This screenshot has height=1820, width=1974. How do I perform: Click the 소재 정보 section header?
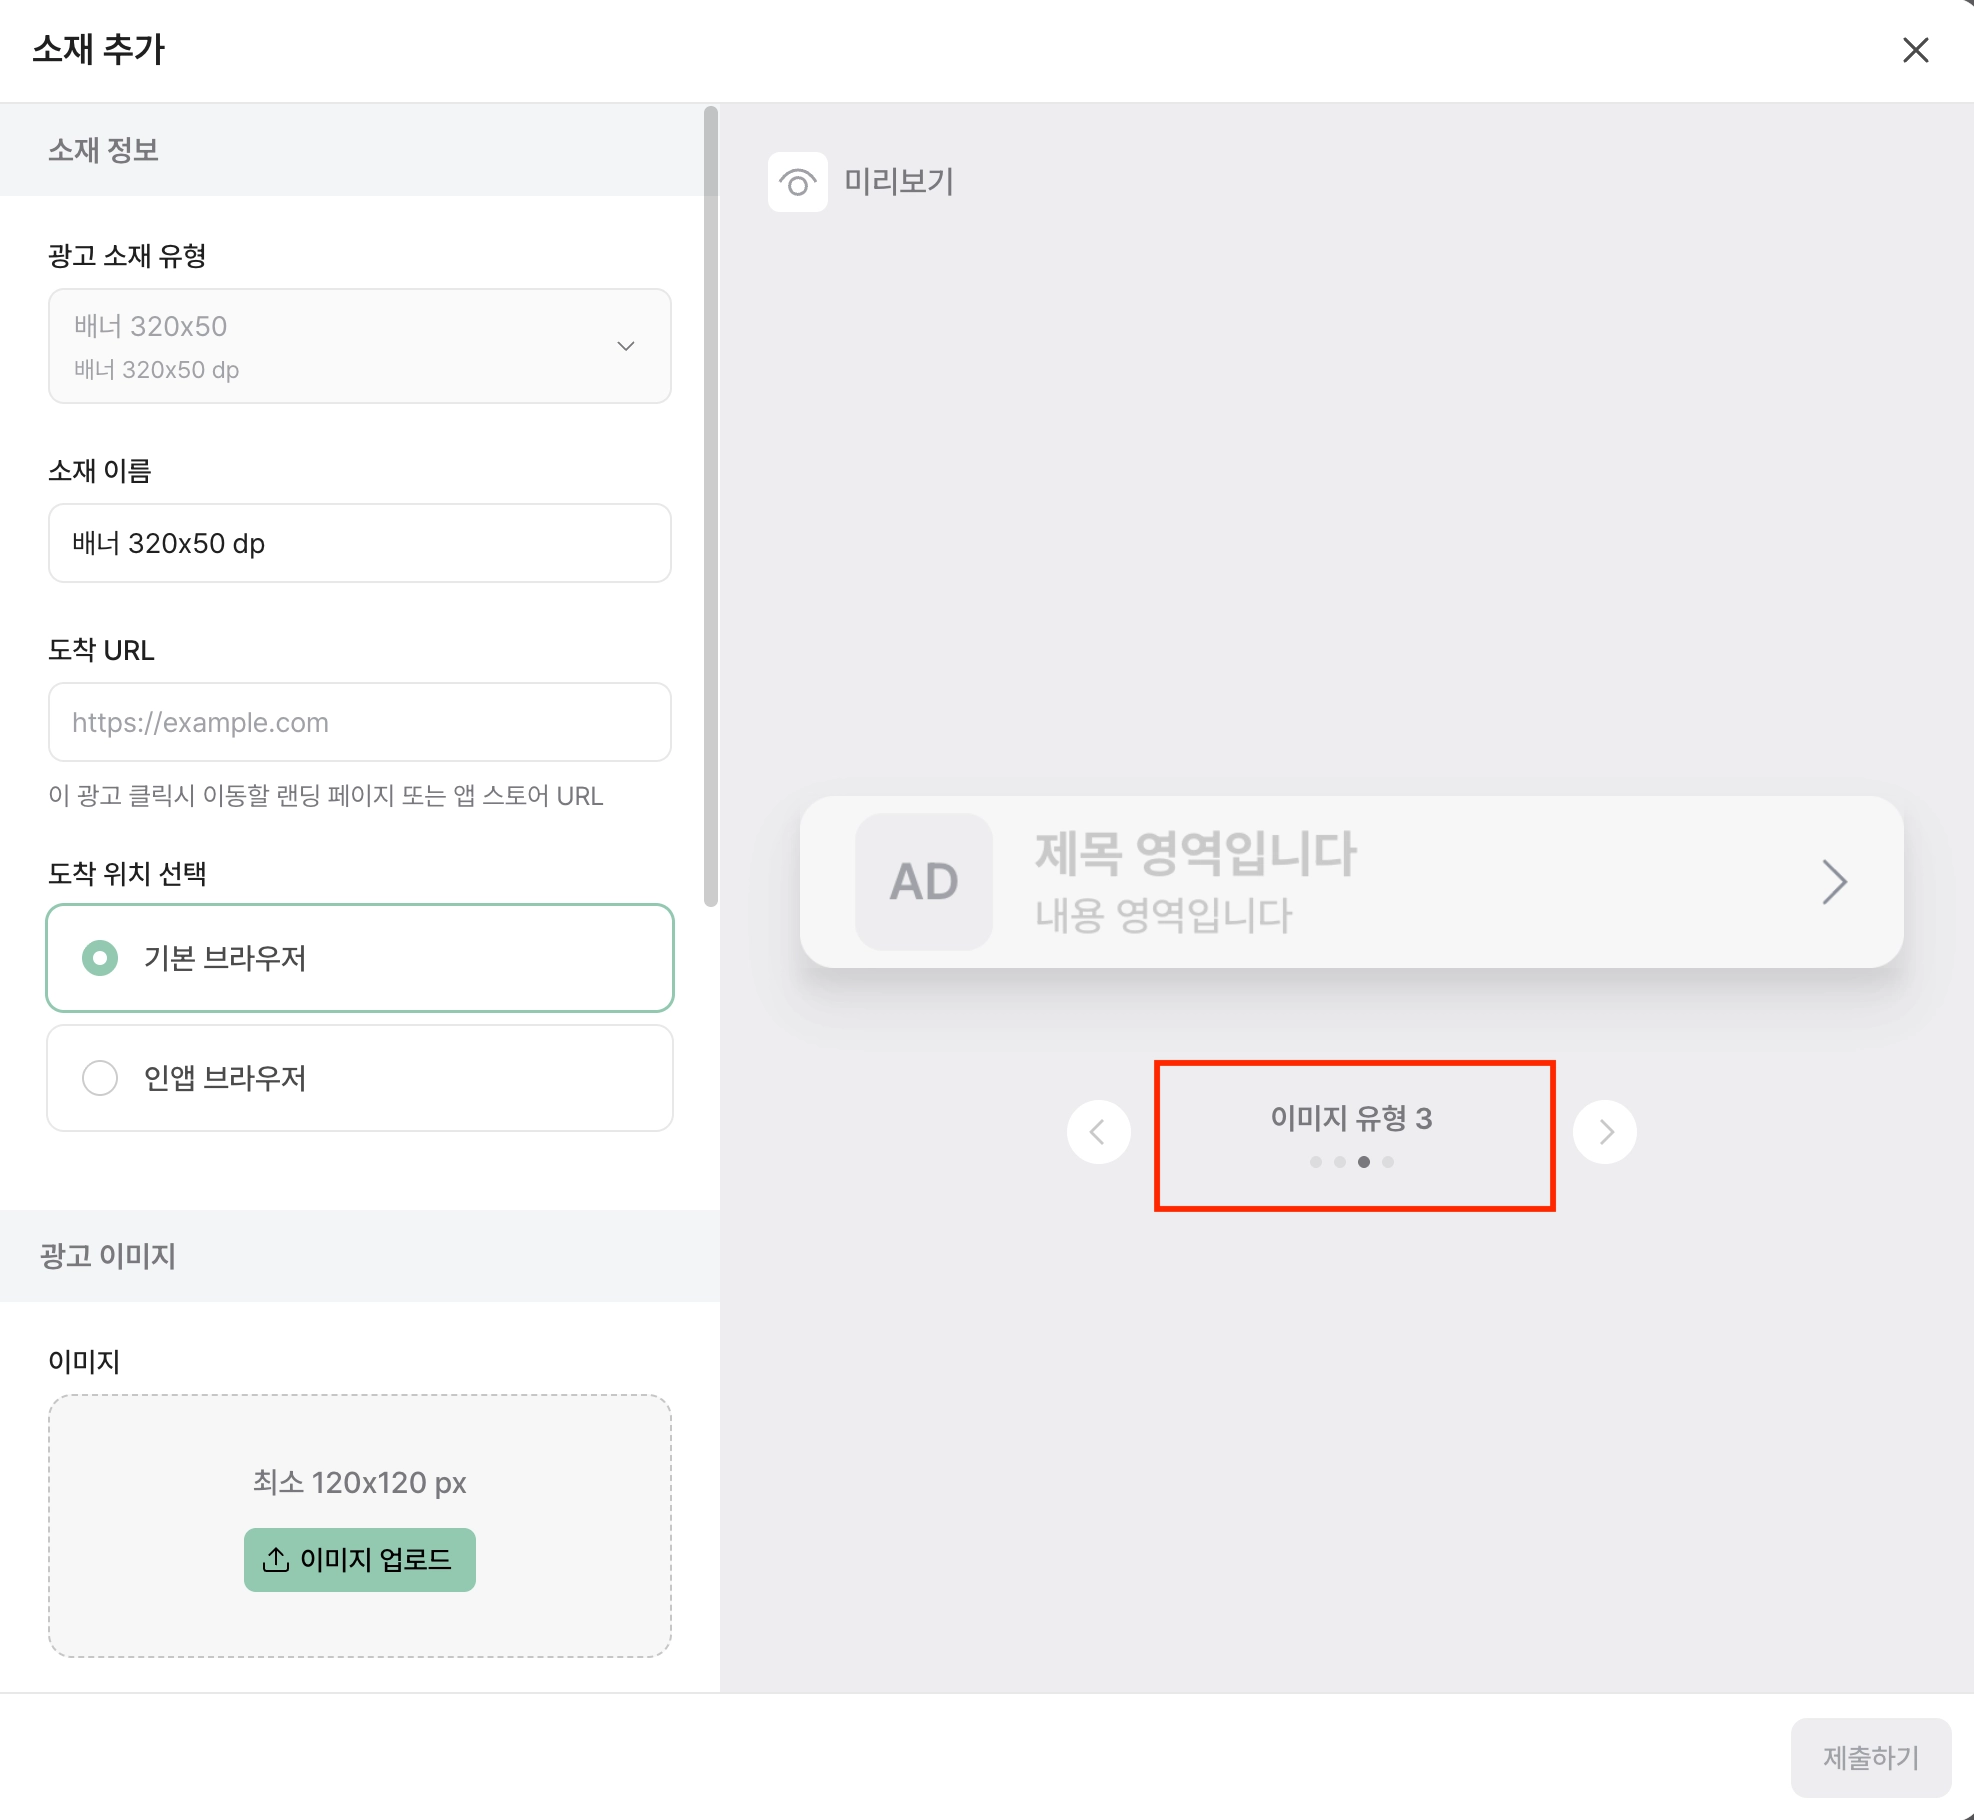(104, 150)
